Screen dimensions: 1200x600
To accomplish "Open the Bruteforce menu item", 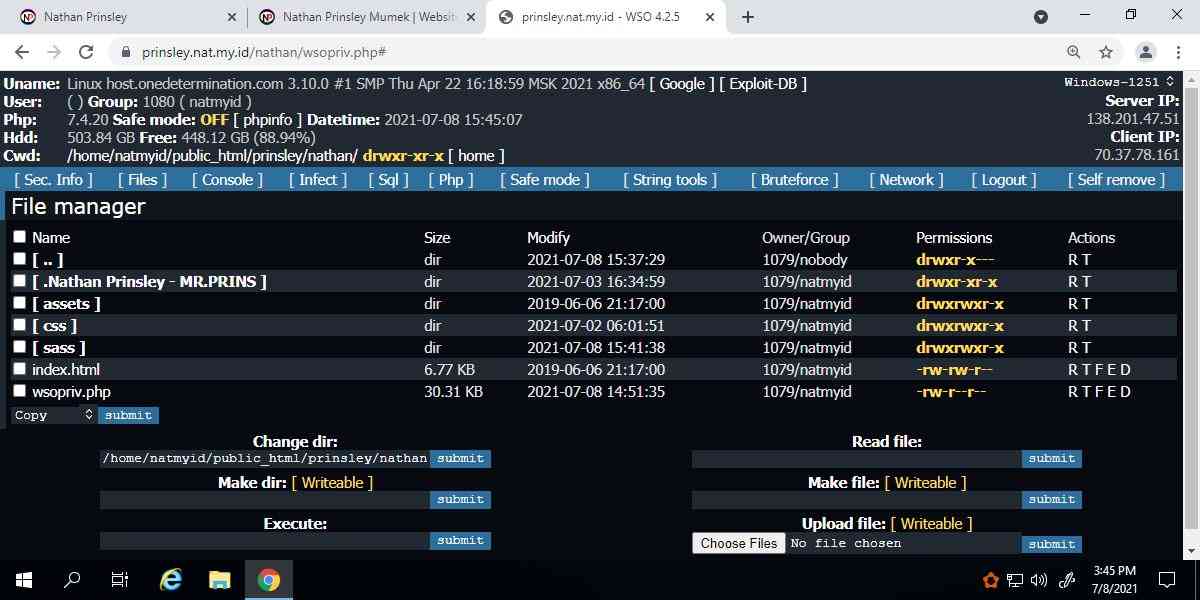I will (x=795, y=180).
